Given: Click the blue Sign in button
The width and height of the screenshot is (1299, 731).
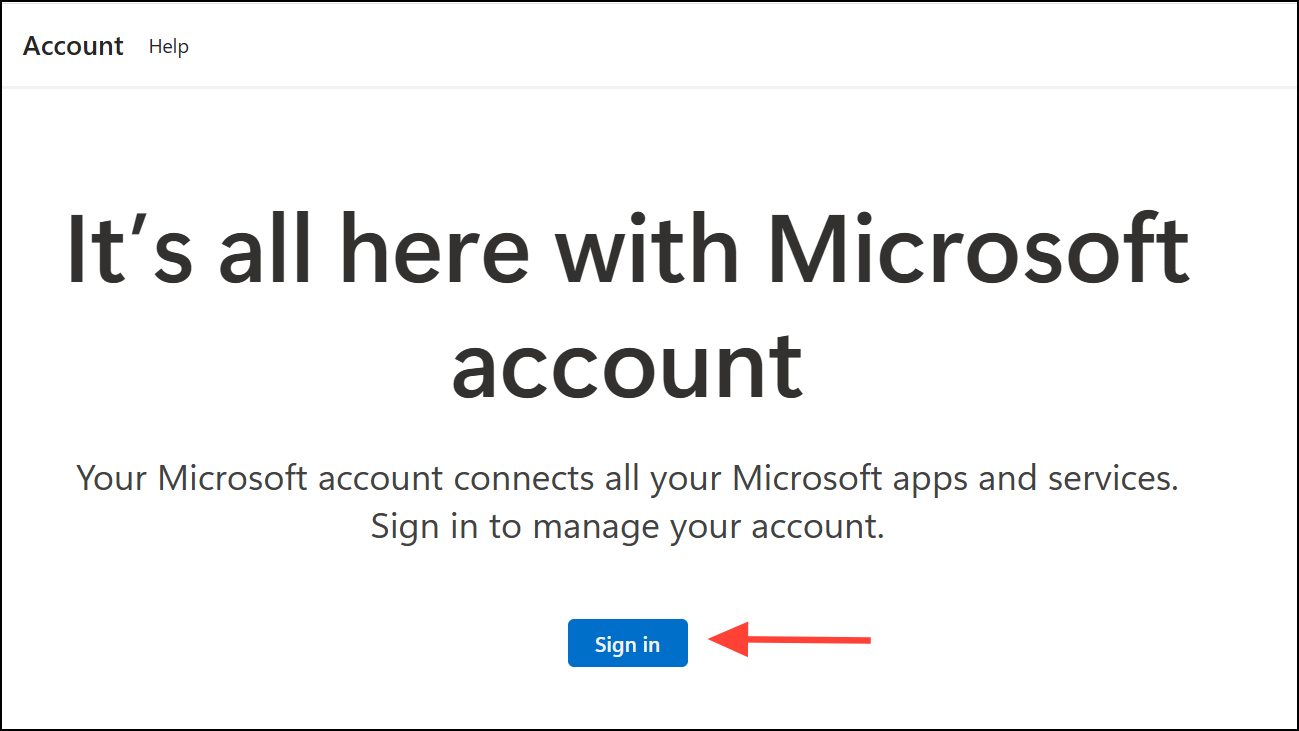Looking at the screenshot, I should [627, 643].
